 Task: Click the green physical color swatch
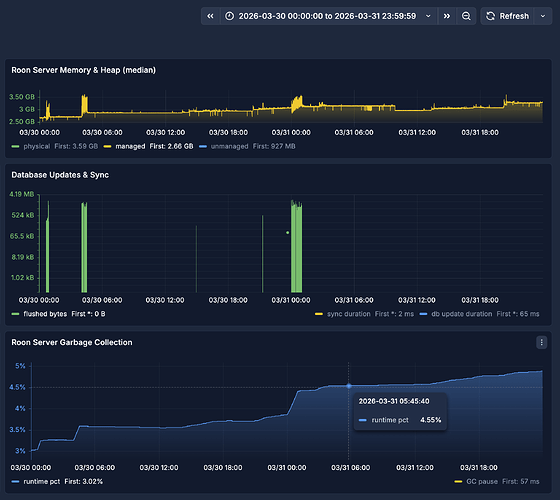tap(15, 146)
